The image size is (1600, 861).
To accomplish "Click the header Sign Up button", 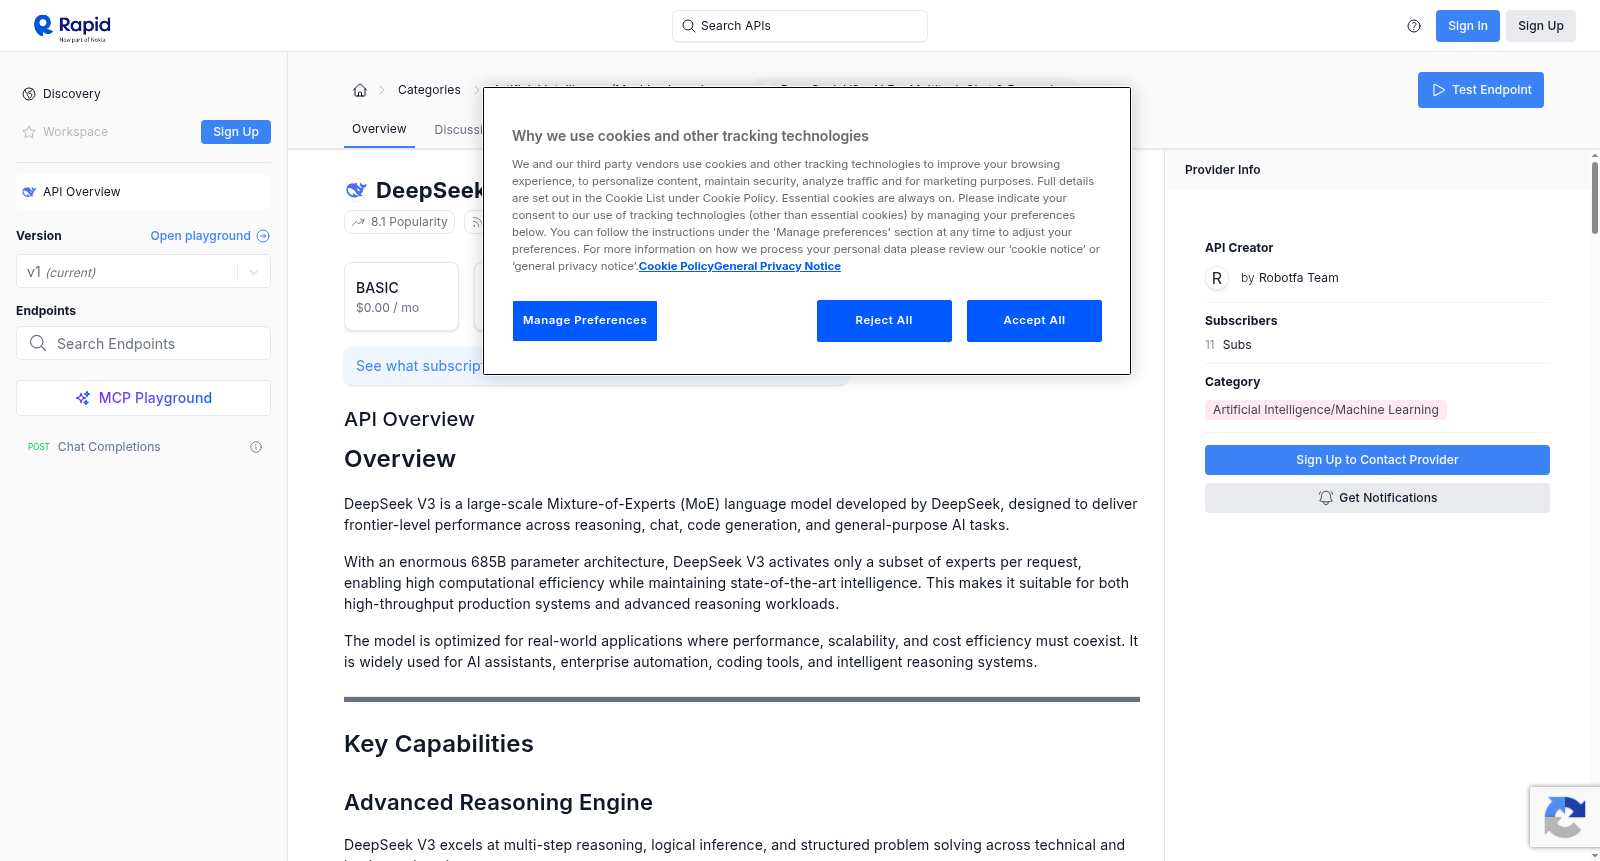I will 1541,26.
